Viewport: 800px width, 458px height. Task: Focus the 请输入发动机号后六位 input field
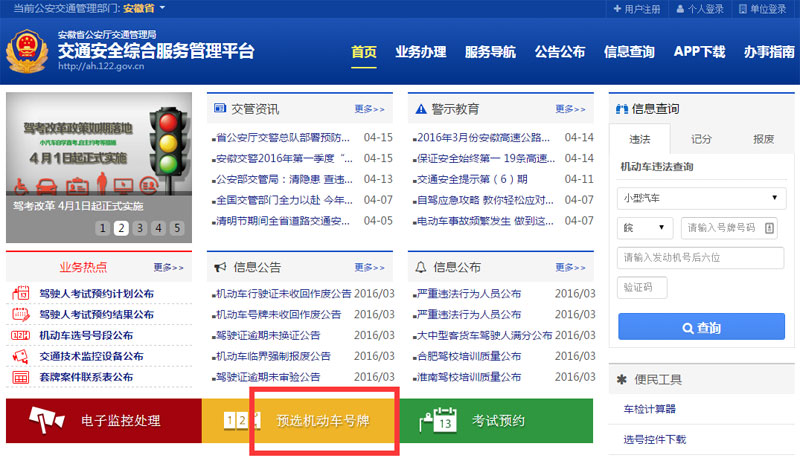[x=701, y=258]
